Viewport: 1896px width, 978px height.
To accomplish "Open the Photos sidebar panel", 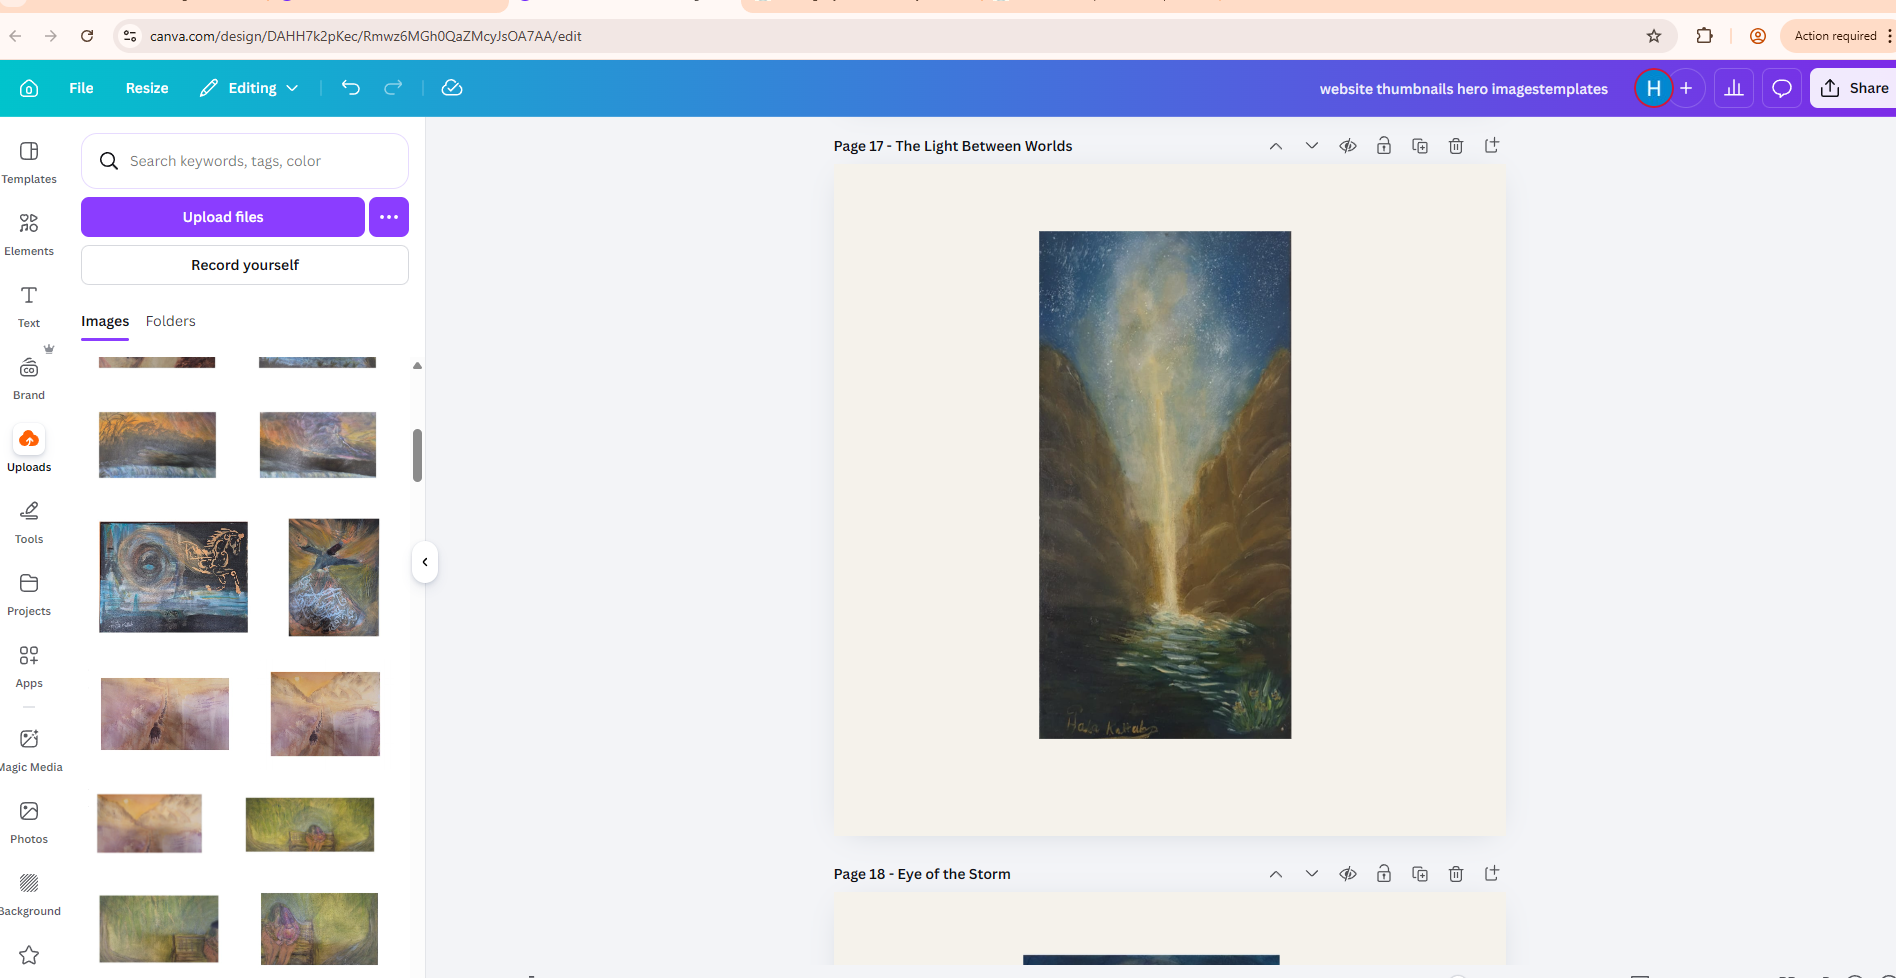I will [x=29, y=822].
